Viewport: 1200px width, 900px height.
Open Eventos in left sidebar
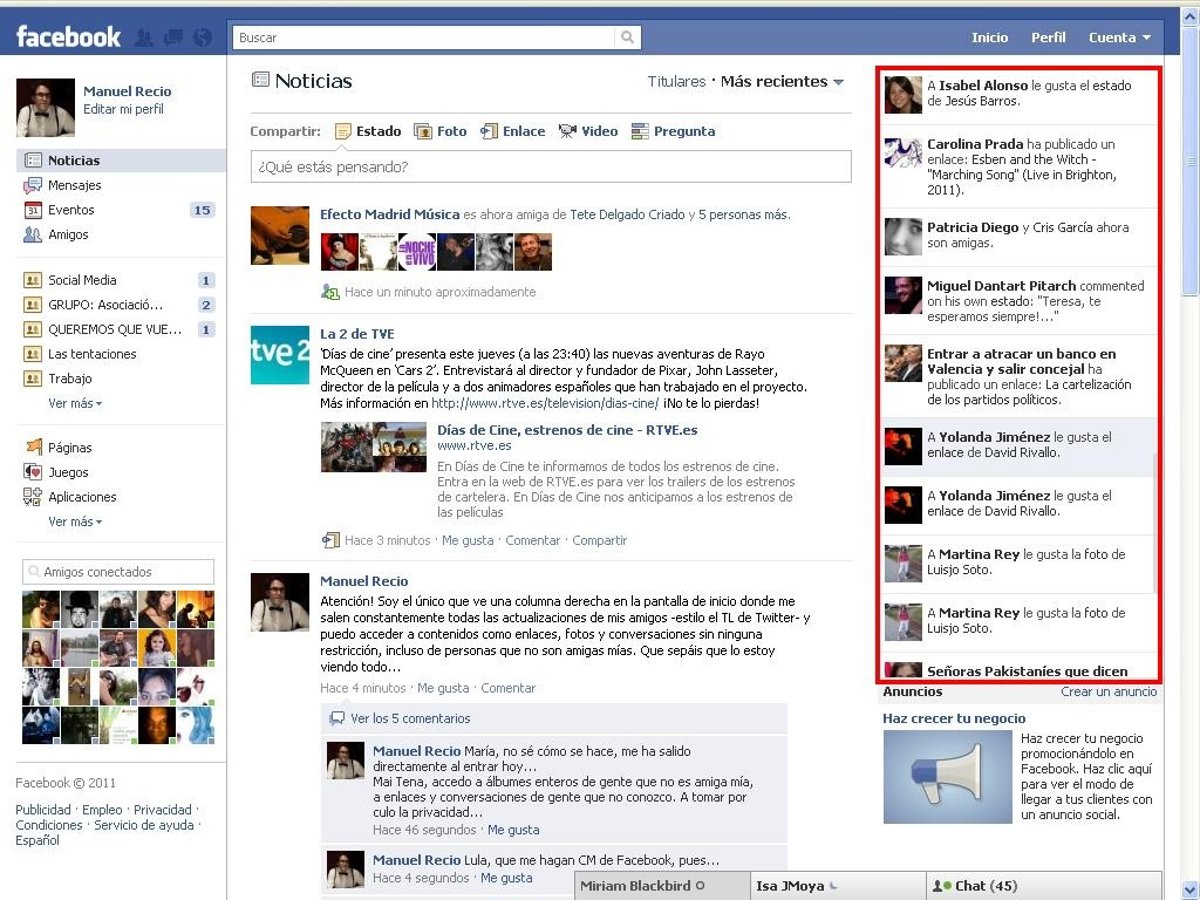coord(71,210)
